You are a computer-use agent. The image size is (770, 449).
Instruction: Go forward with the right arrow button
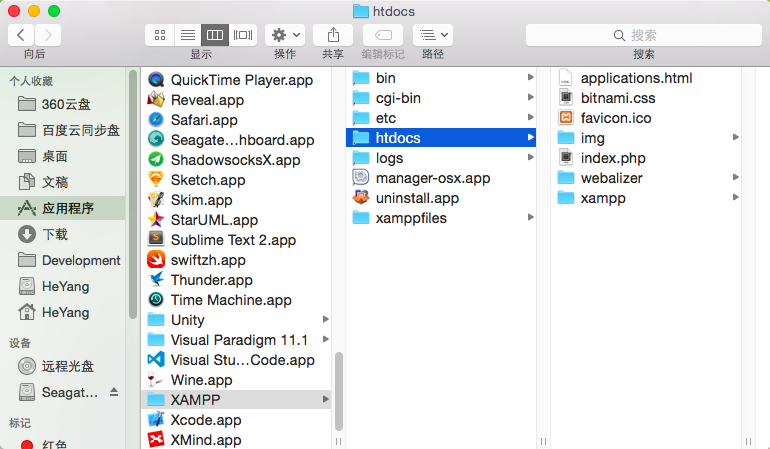click(x=48, y=35)
